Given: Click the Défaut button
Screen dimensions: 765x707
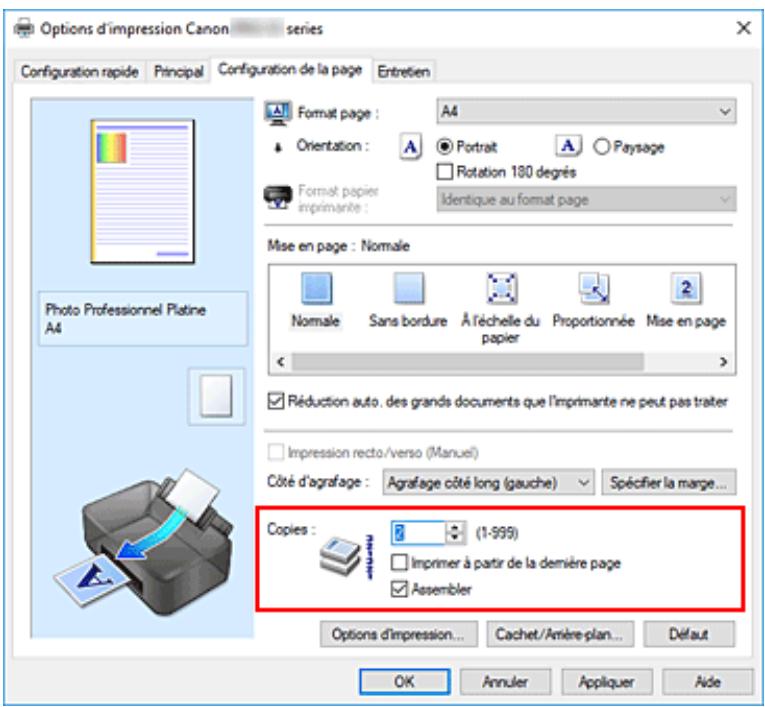Looking at the screenshot, I should pyautogui.click(x=689, y=634).
